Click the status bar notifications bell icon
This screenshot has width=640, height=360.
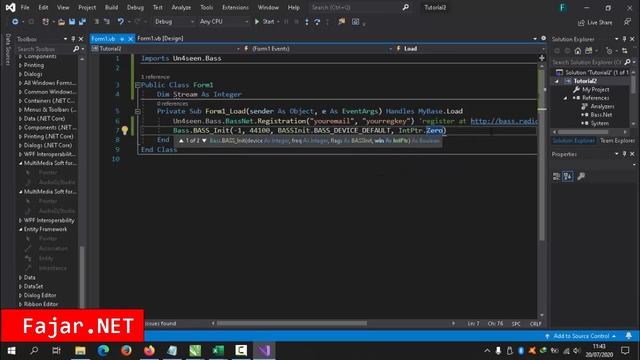click(x=629, y=336)
